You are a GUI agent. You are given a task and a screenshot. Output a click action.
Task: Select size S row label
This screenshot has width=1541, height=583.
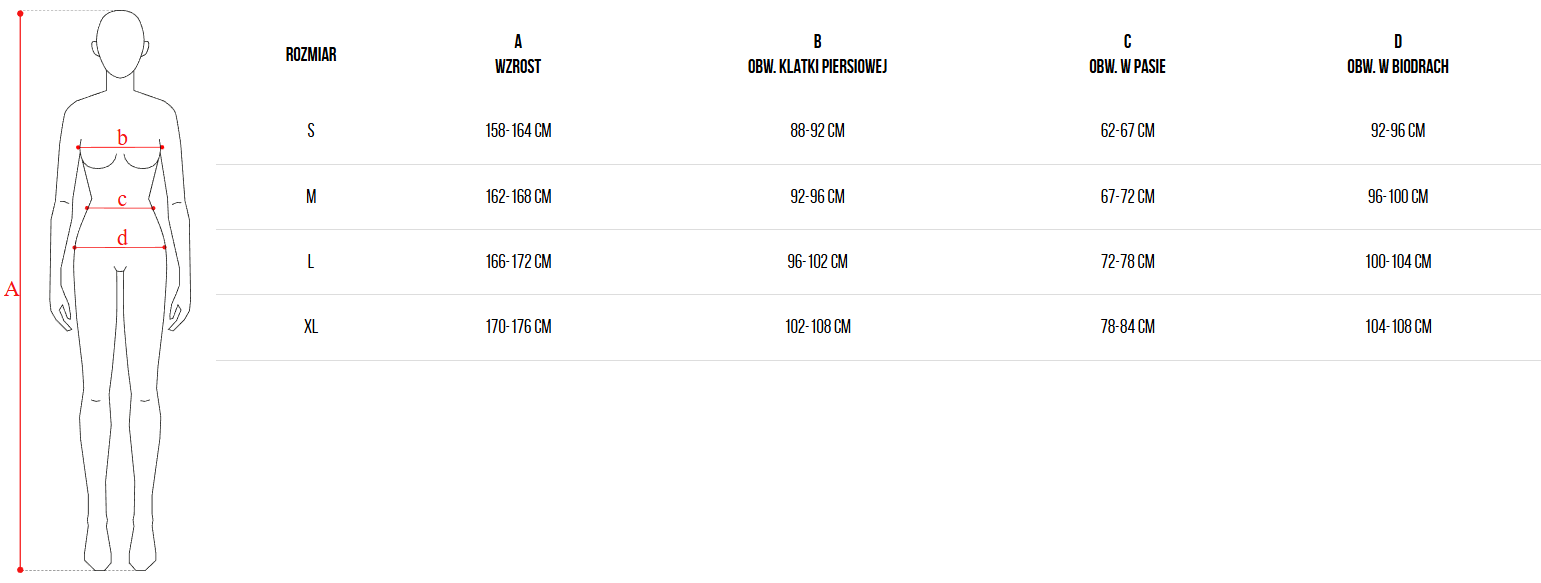311,131
